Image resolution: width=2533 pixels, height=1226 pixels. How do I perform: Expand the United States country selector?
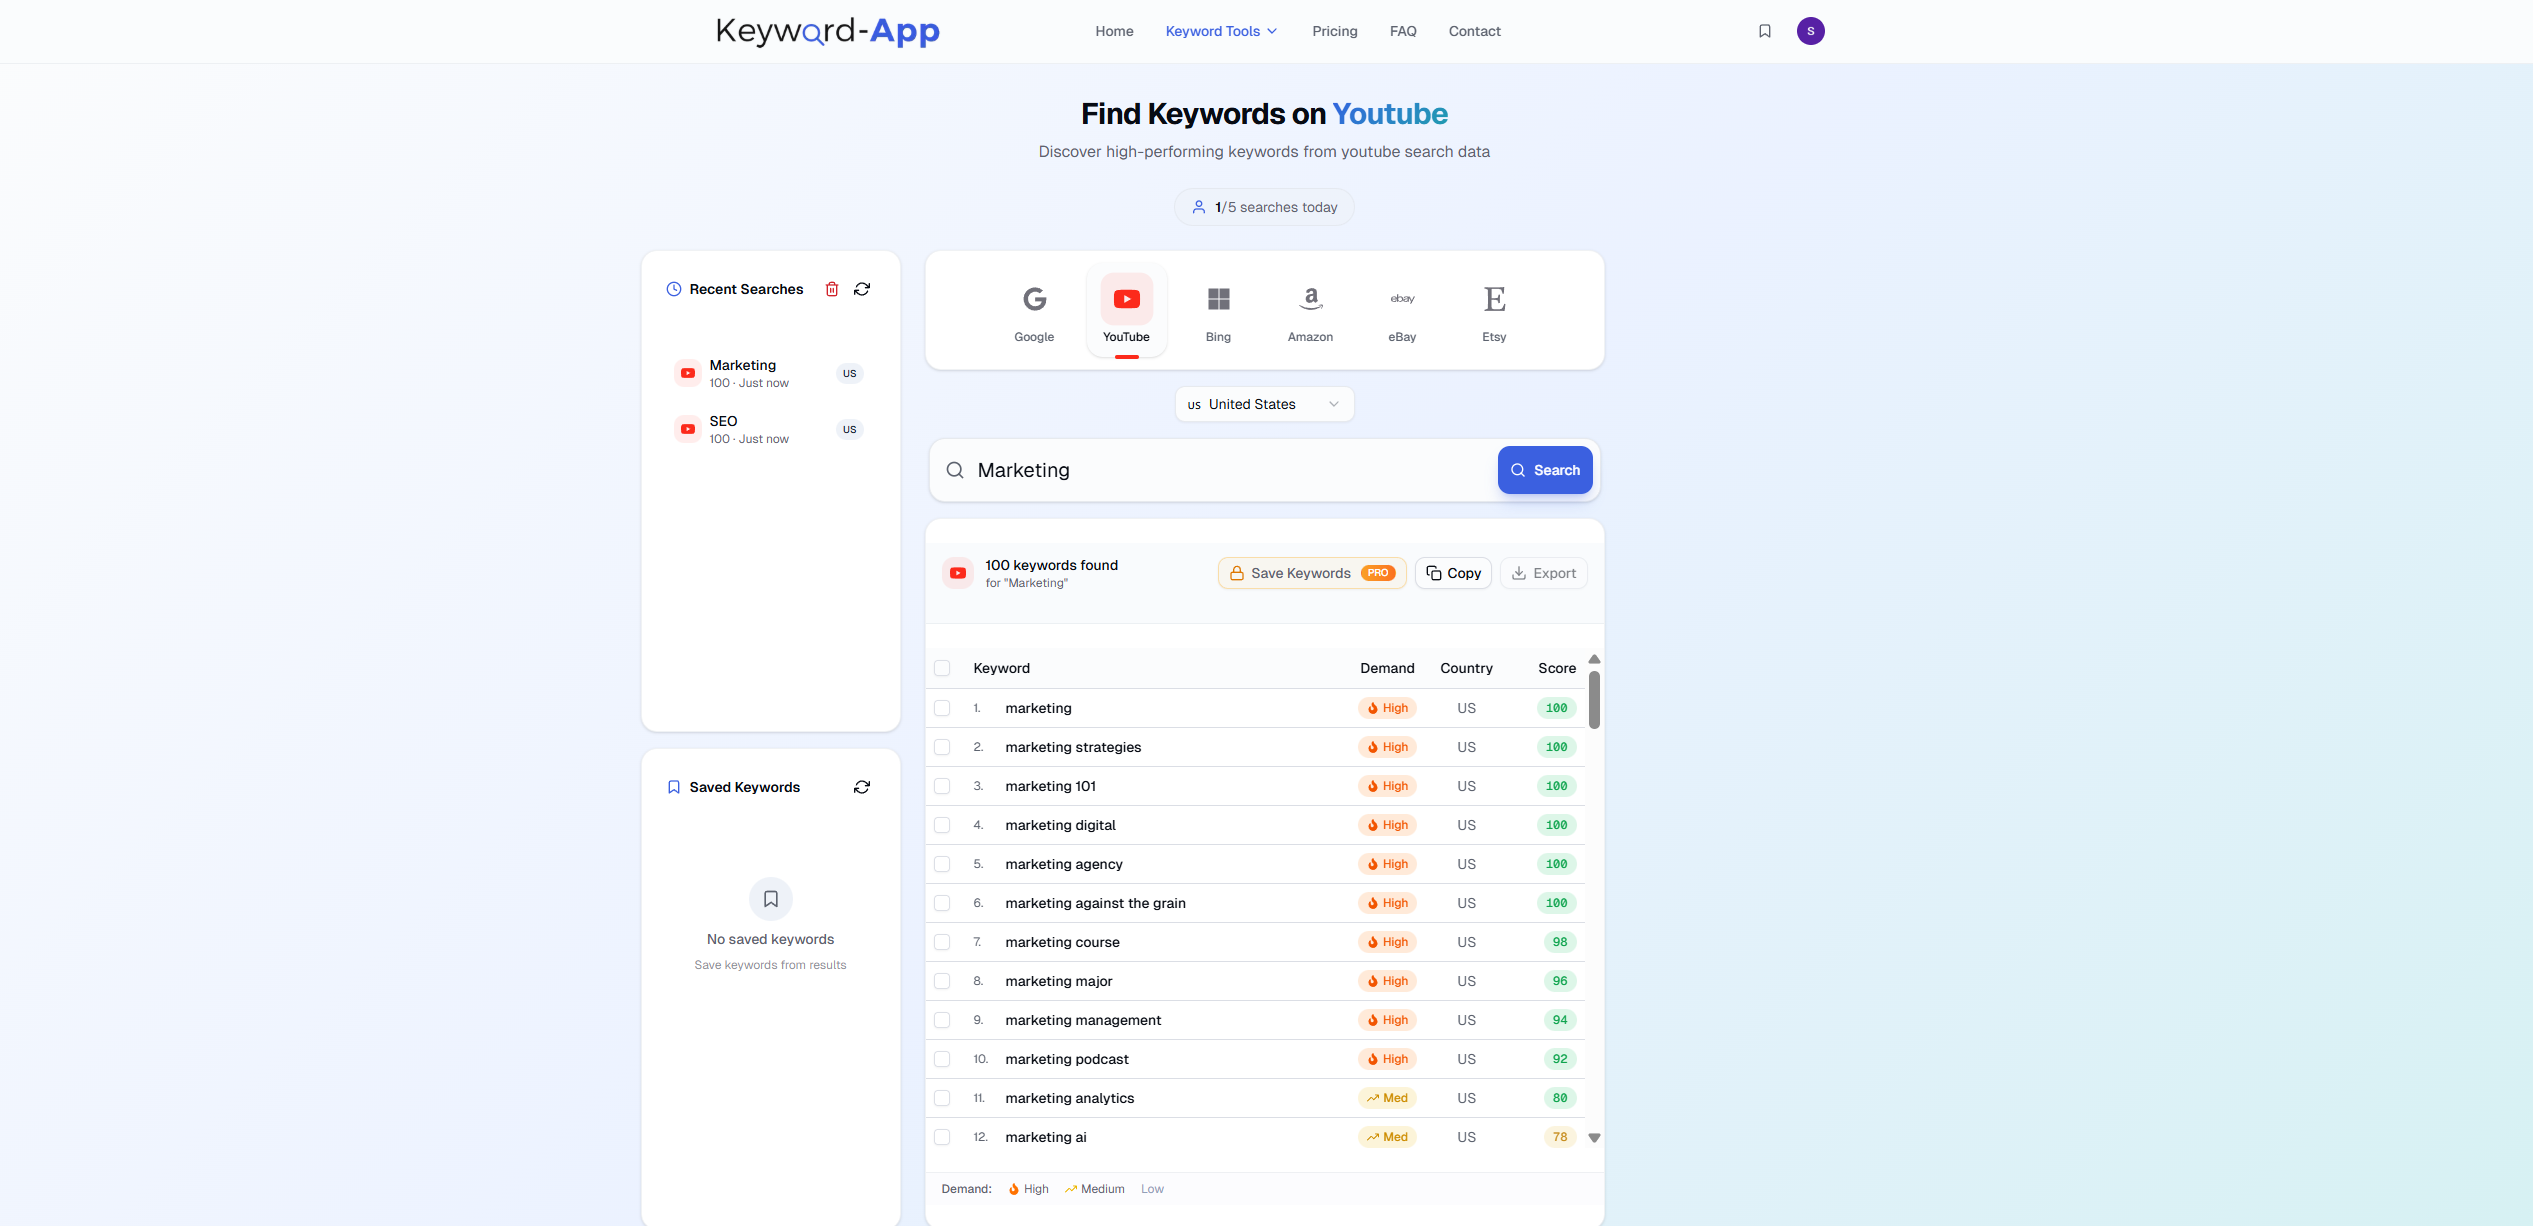(x=1263, y=404)
